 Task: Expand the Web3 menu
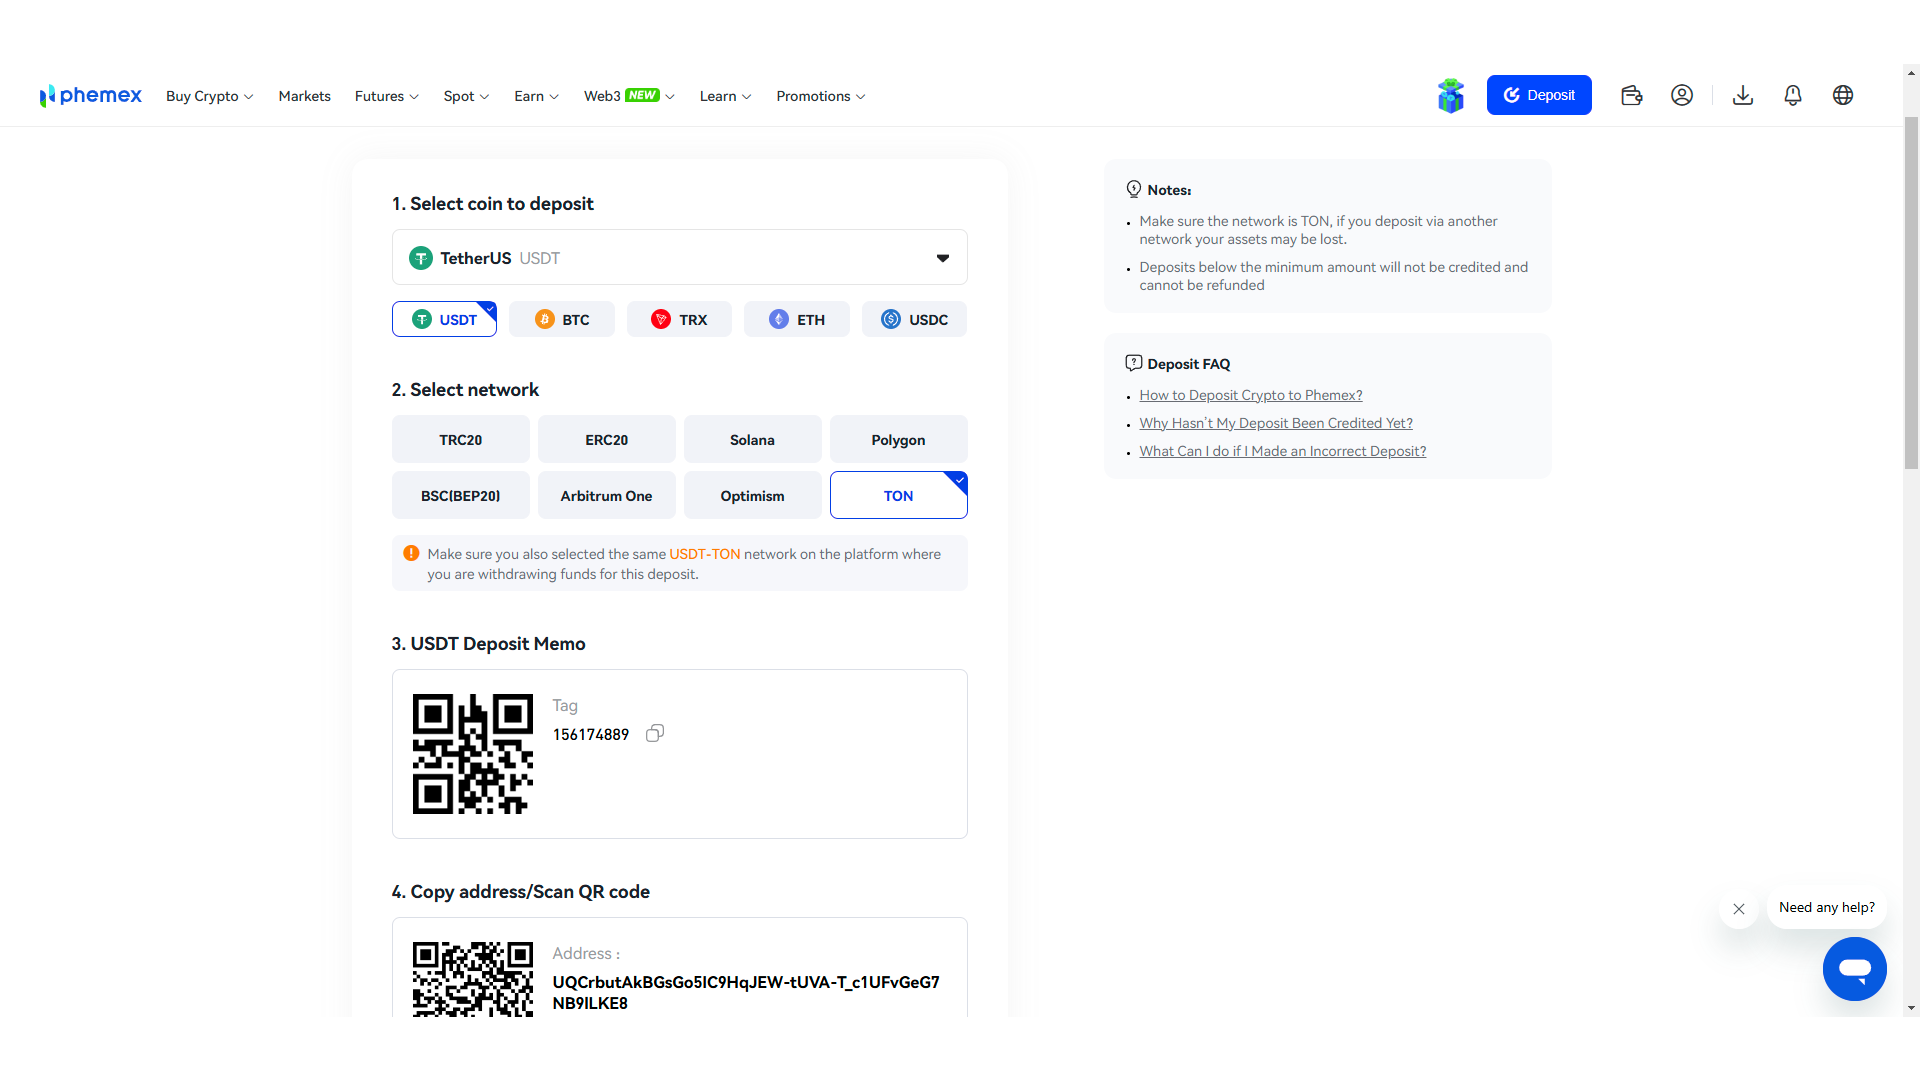pos(629,96)
